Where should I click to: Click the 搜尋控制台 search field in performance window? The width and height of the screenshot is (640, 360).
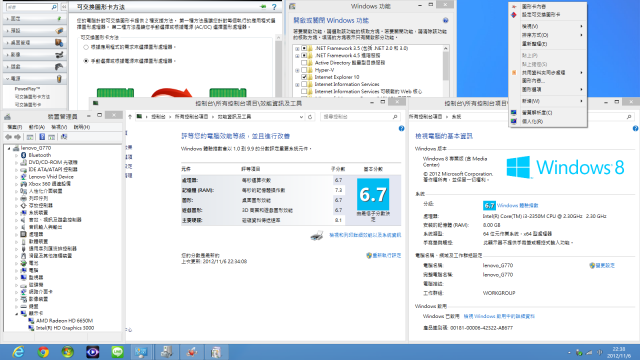click(359, 117)
